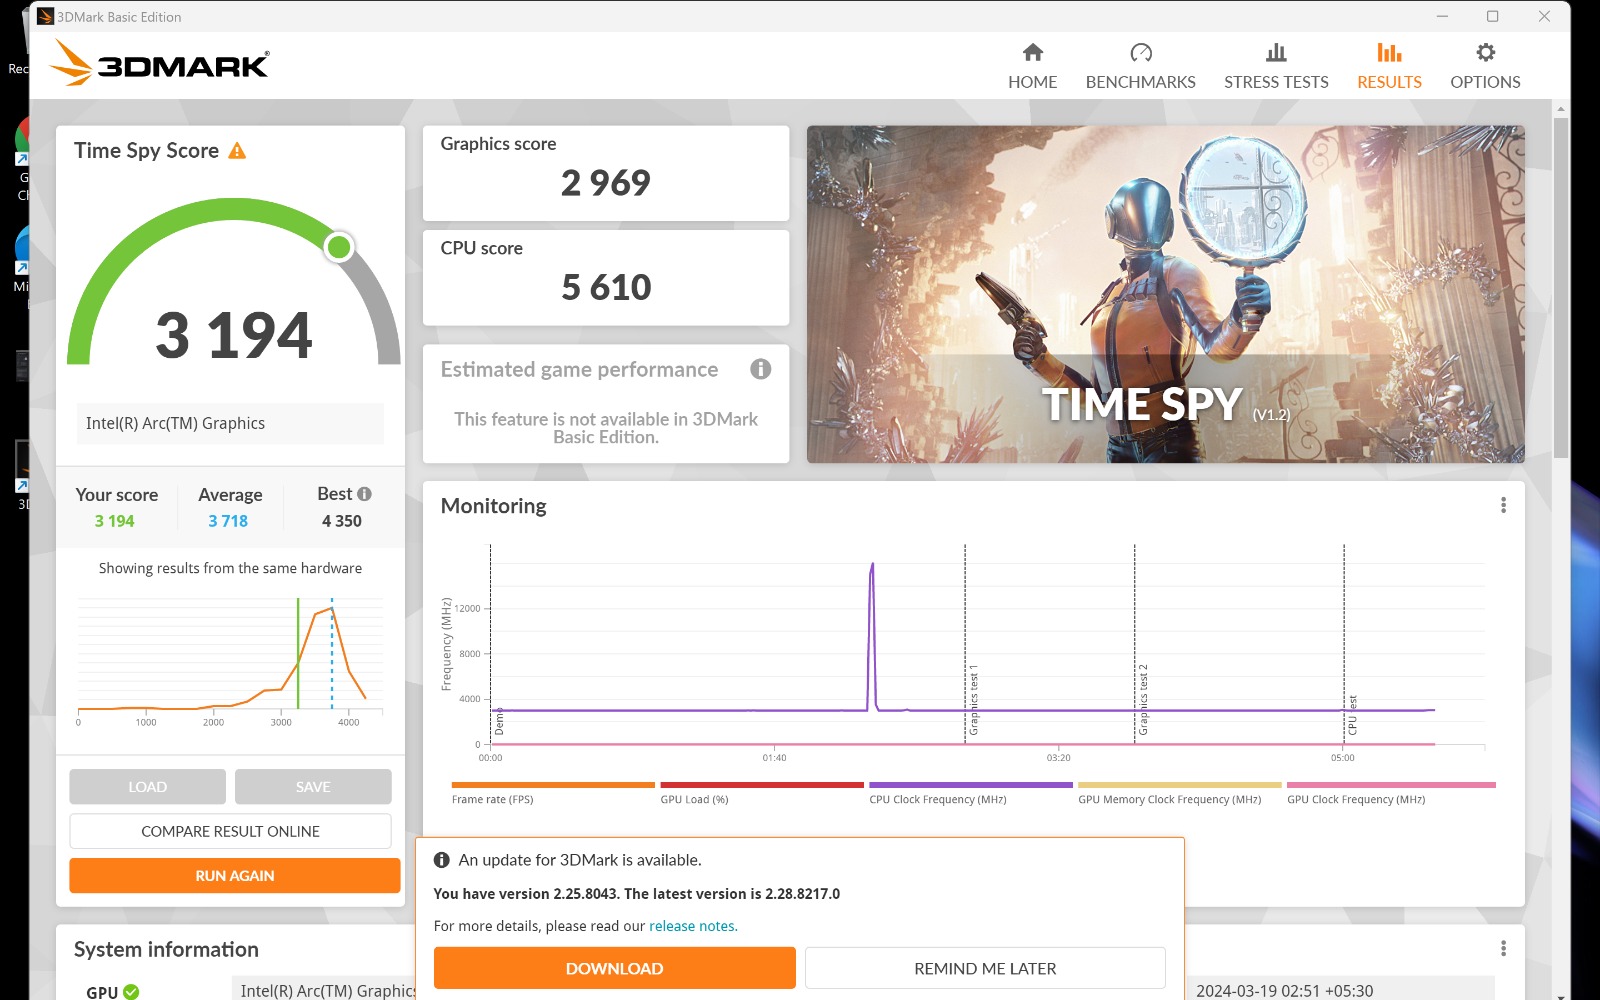Click REMIND ME LATER button
This screenshot has width=1600, height=1000.
click(985, 968)
